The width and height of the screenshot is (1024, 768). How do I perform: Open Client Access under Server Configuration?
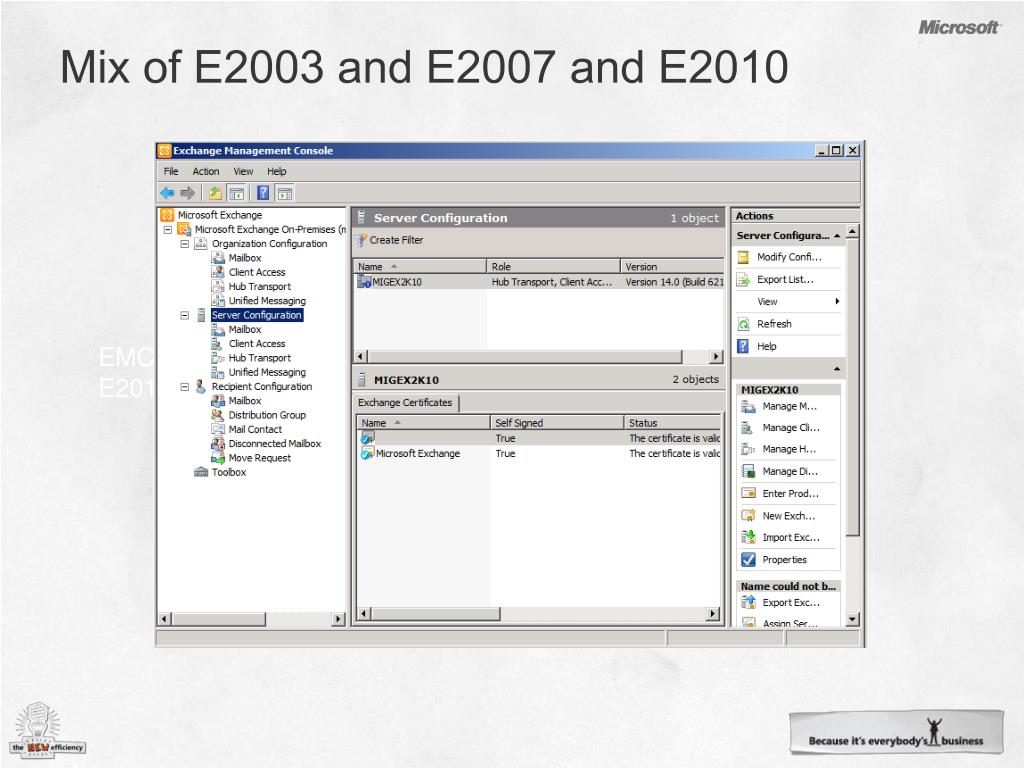point(257,344)
